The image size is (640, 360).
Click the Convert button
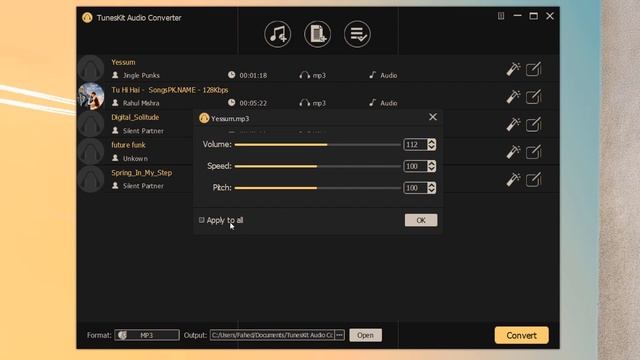point(521,335)
